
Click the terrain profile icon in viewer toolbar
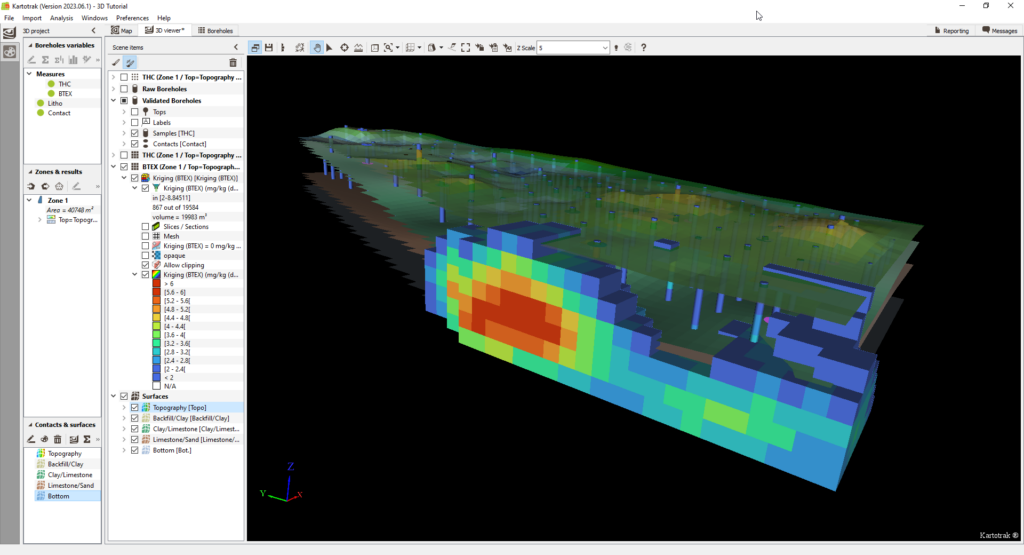point(359,48)
